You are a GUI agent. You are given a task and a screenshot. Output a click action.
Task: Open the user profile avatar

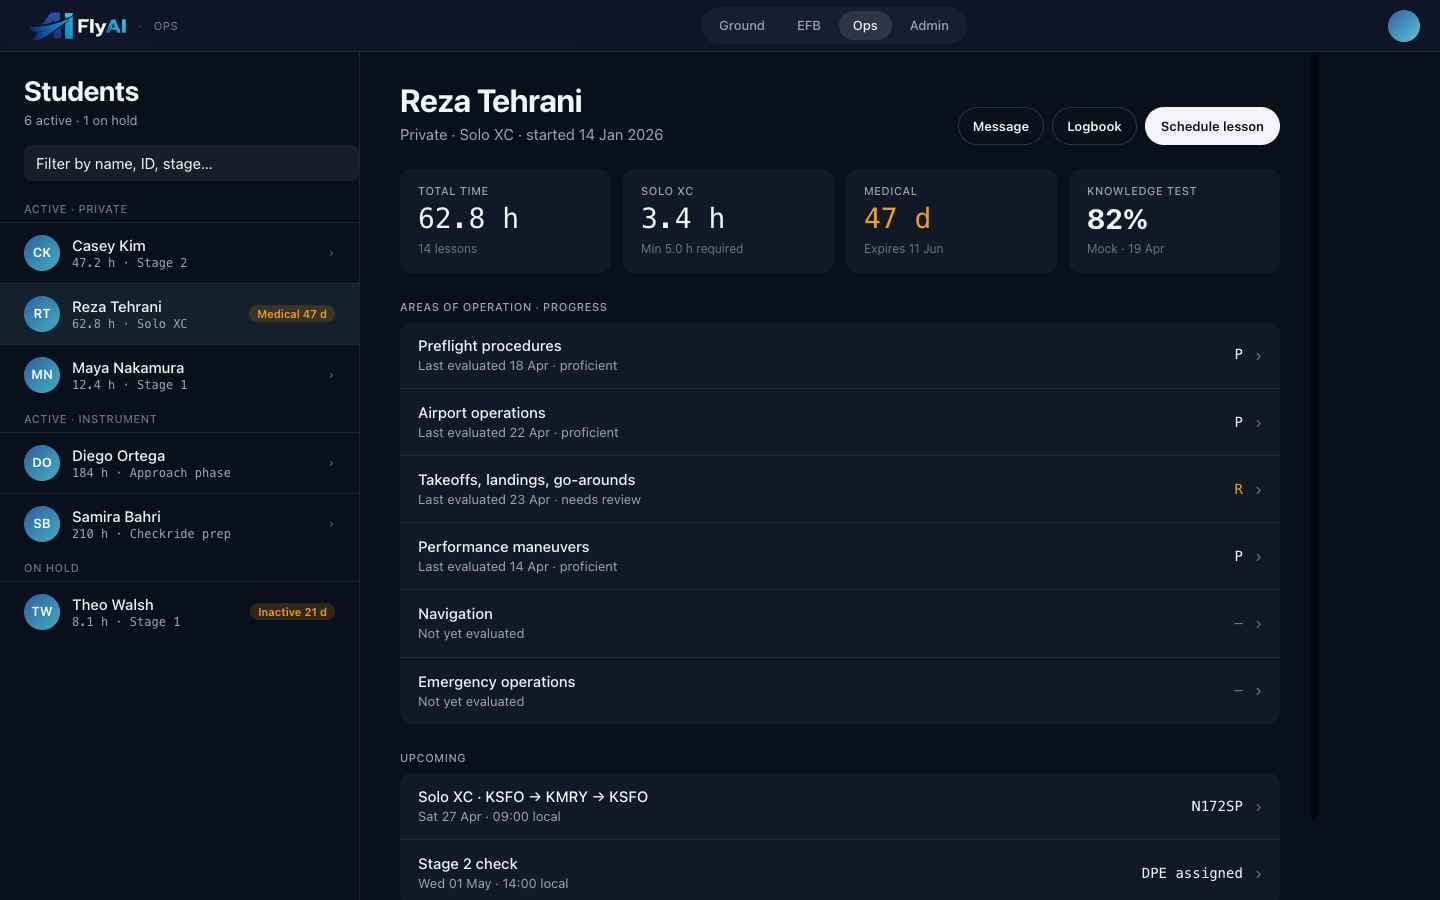pyautogui.click(x=1404, y=26)
